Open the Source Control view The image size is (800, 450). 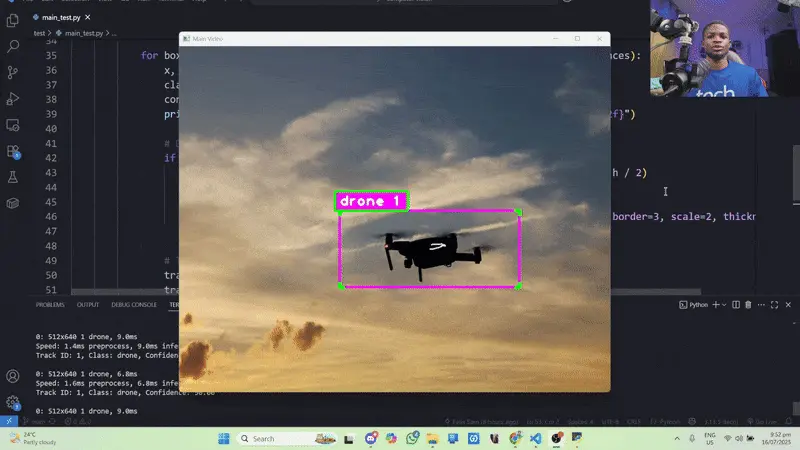click(x=13, y=72)
